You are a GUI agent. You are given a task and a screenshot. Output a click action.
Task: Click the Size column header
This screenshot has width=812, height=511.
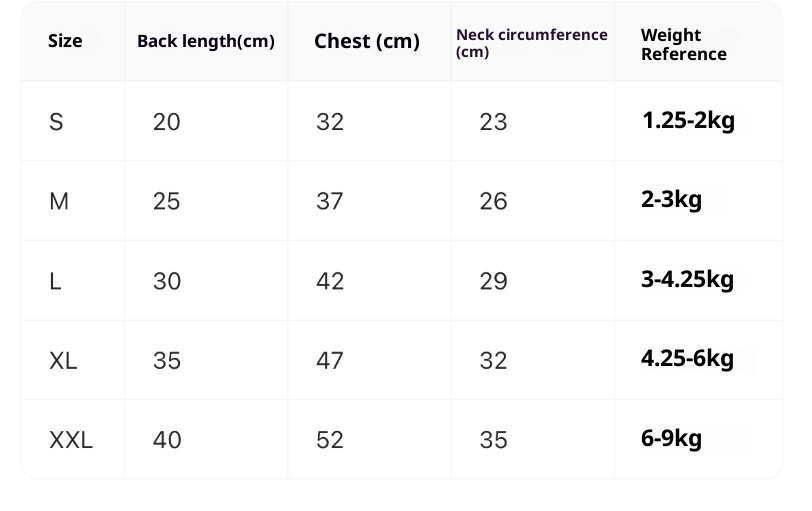pyautogui.click(x=65, y=41)
